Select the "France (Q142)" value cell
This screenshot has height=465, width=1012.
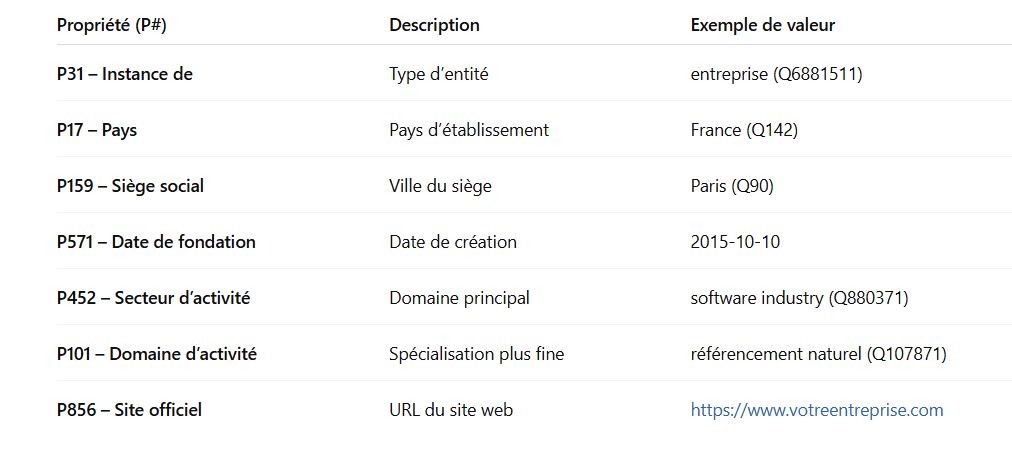tap(744, 130)
